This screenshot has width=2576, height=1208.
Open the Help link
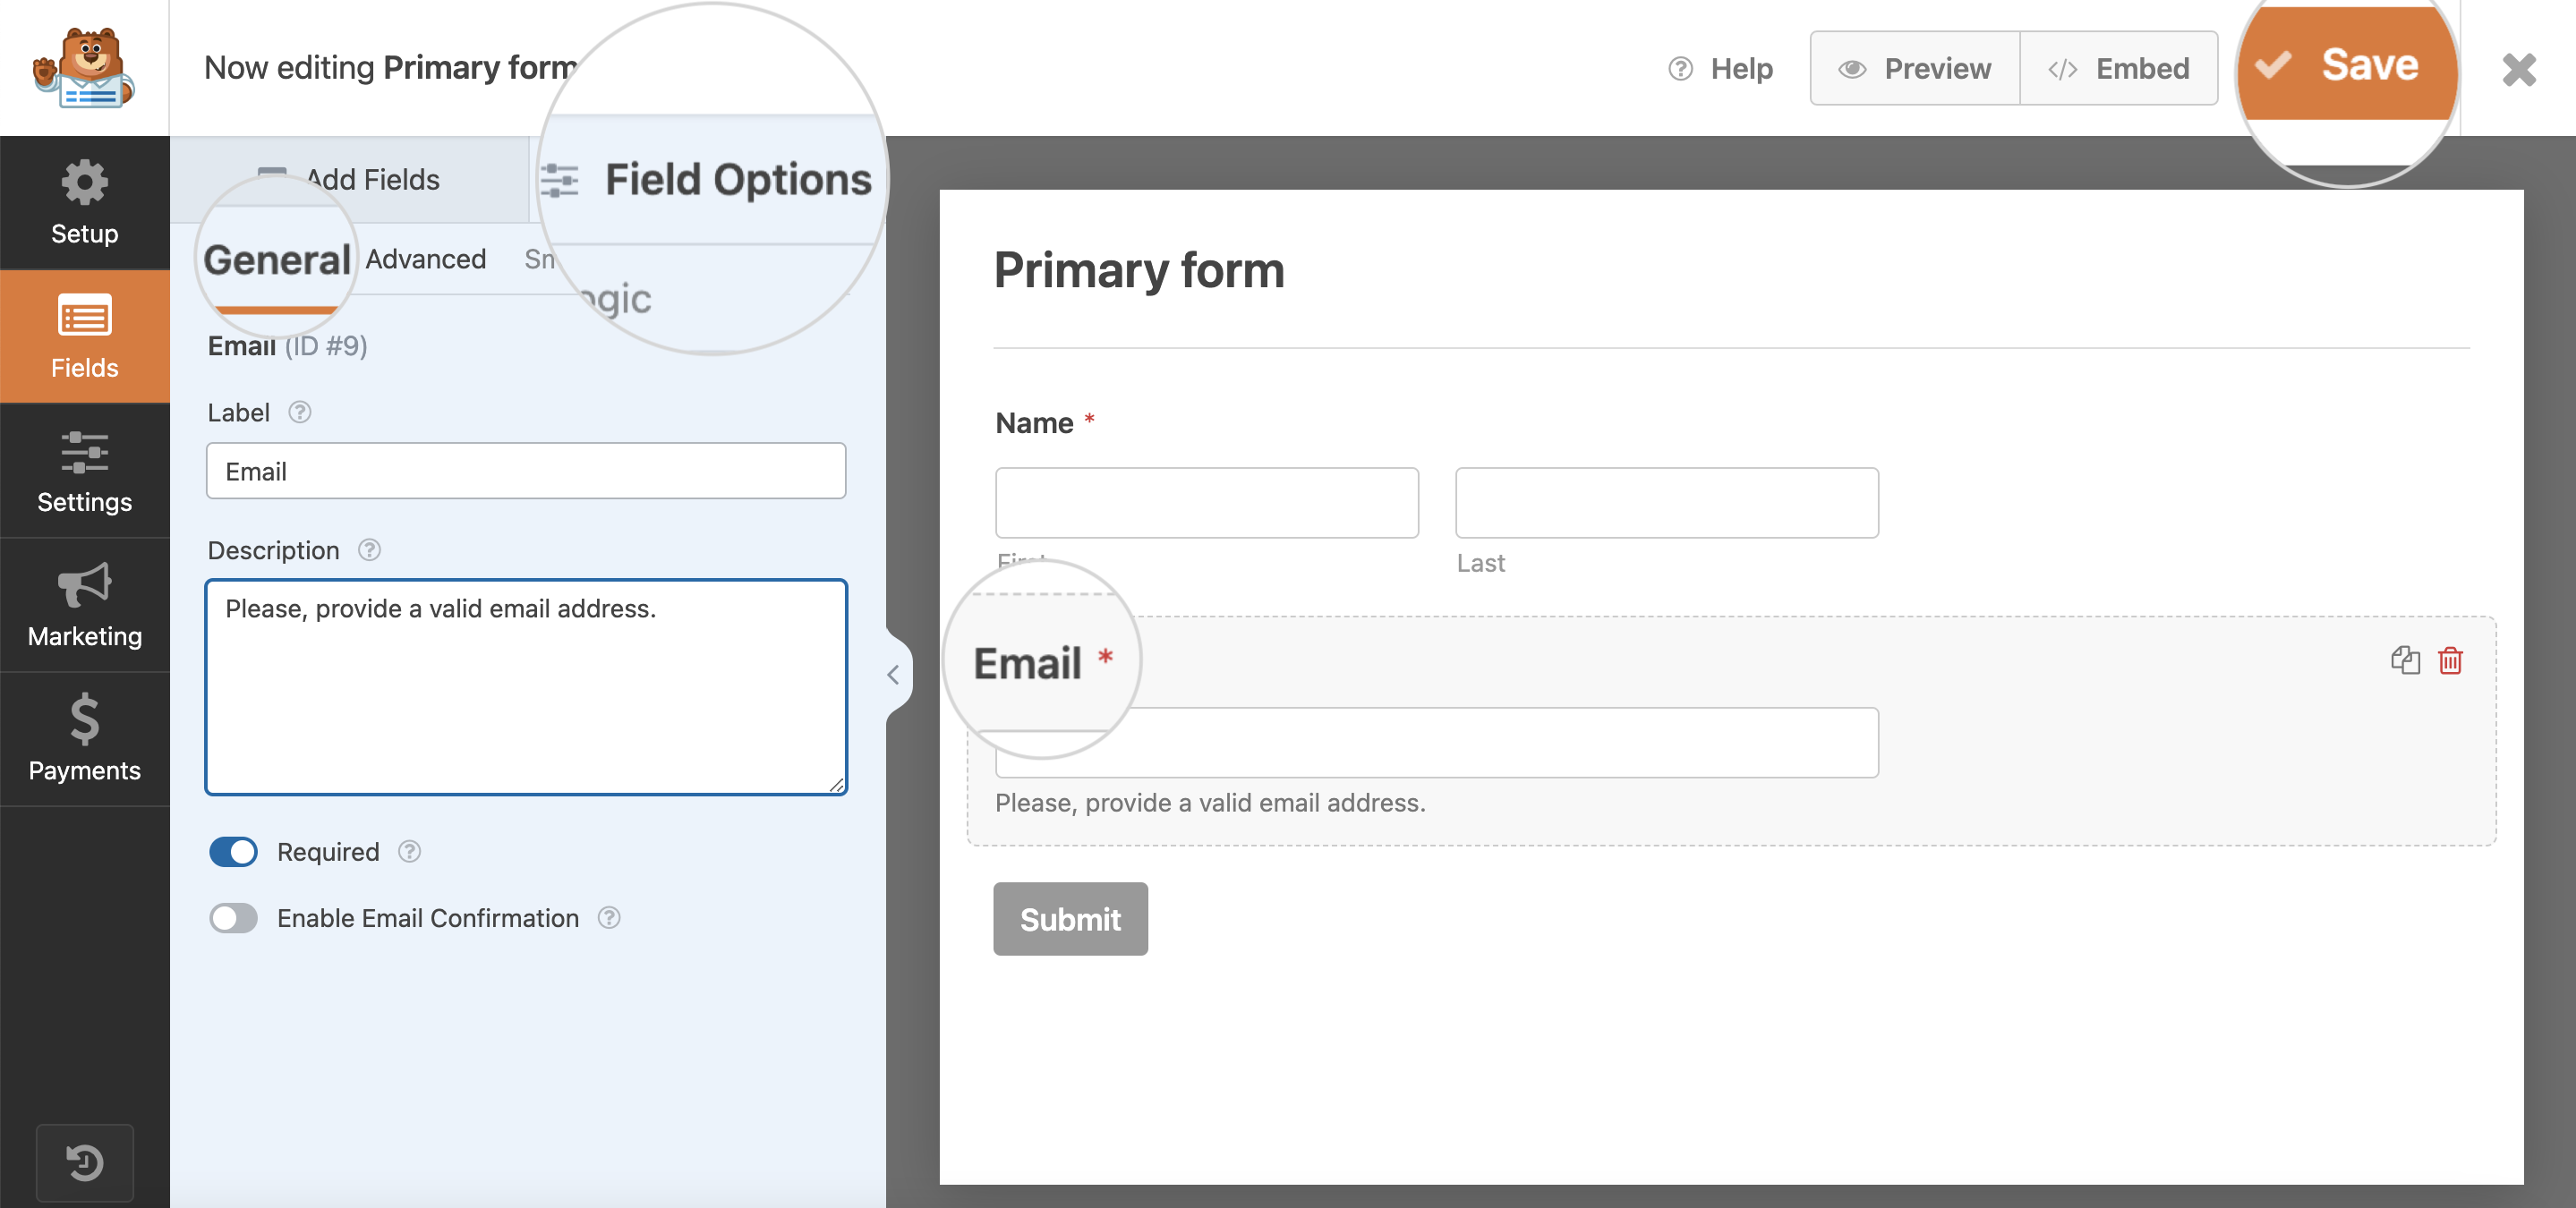1721,68
